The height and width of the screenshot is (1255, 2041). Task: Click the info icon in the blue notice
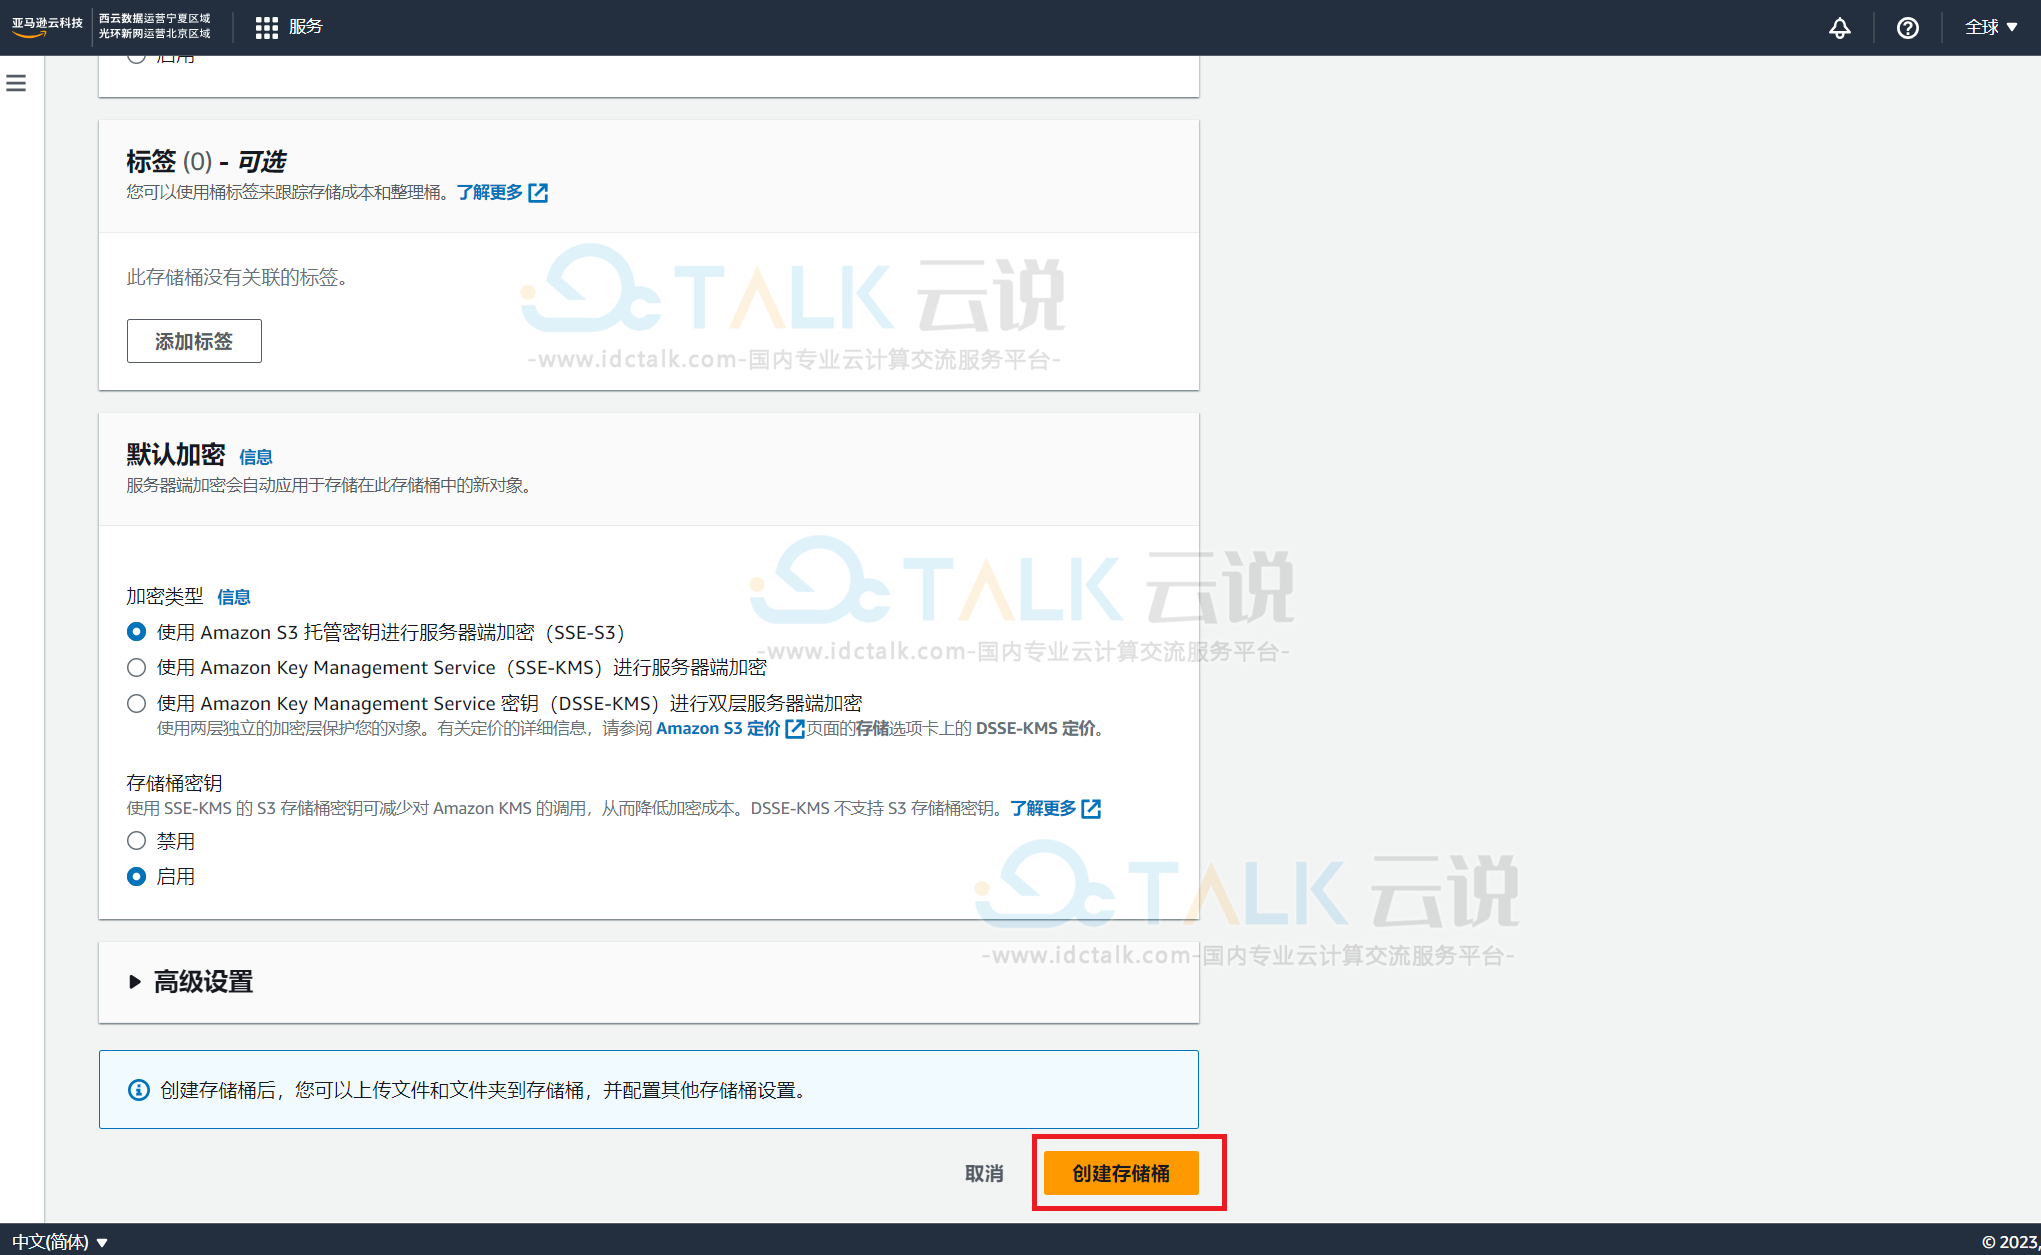[x=139, y=1090]
